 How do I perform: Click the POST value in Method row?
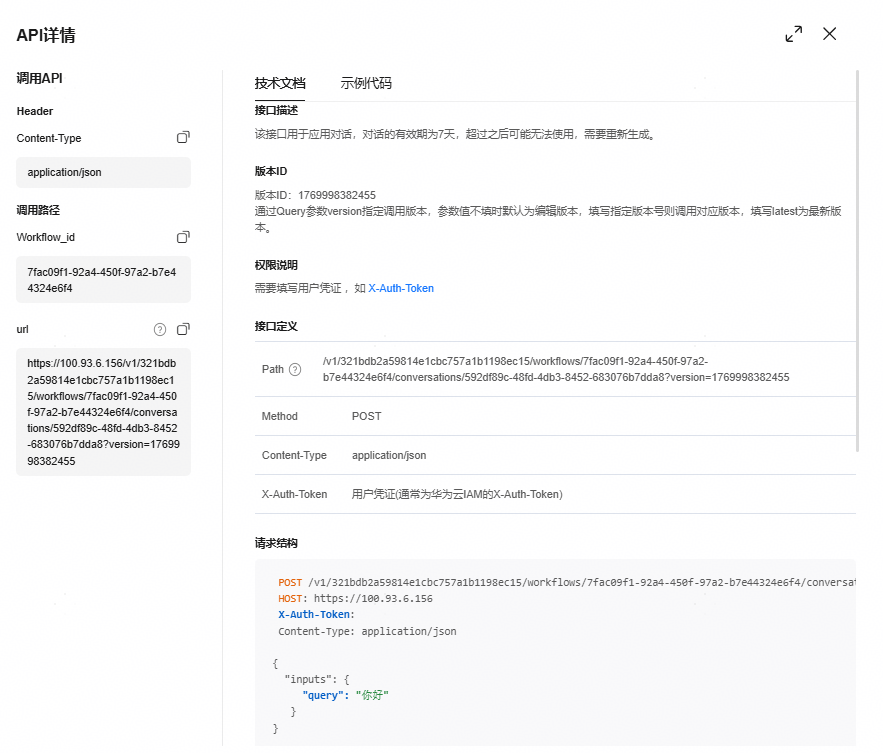(x=366, y=416)
